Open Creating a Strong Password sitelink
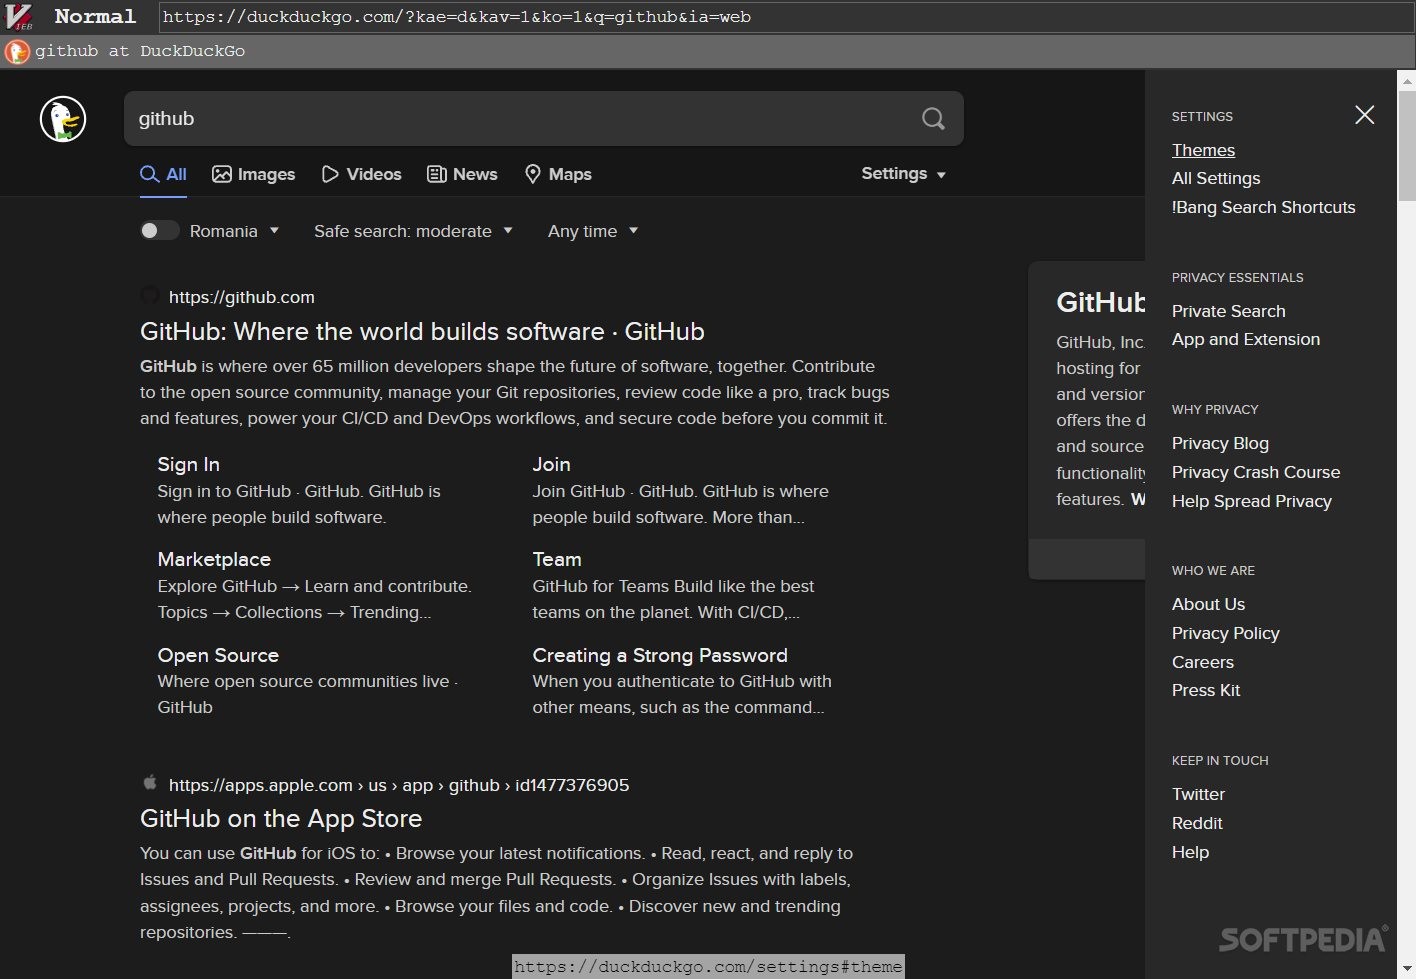 (x=660, y=655)
